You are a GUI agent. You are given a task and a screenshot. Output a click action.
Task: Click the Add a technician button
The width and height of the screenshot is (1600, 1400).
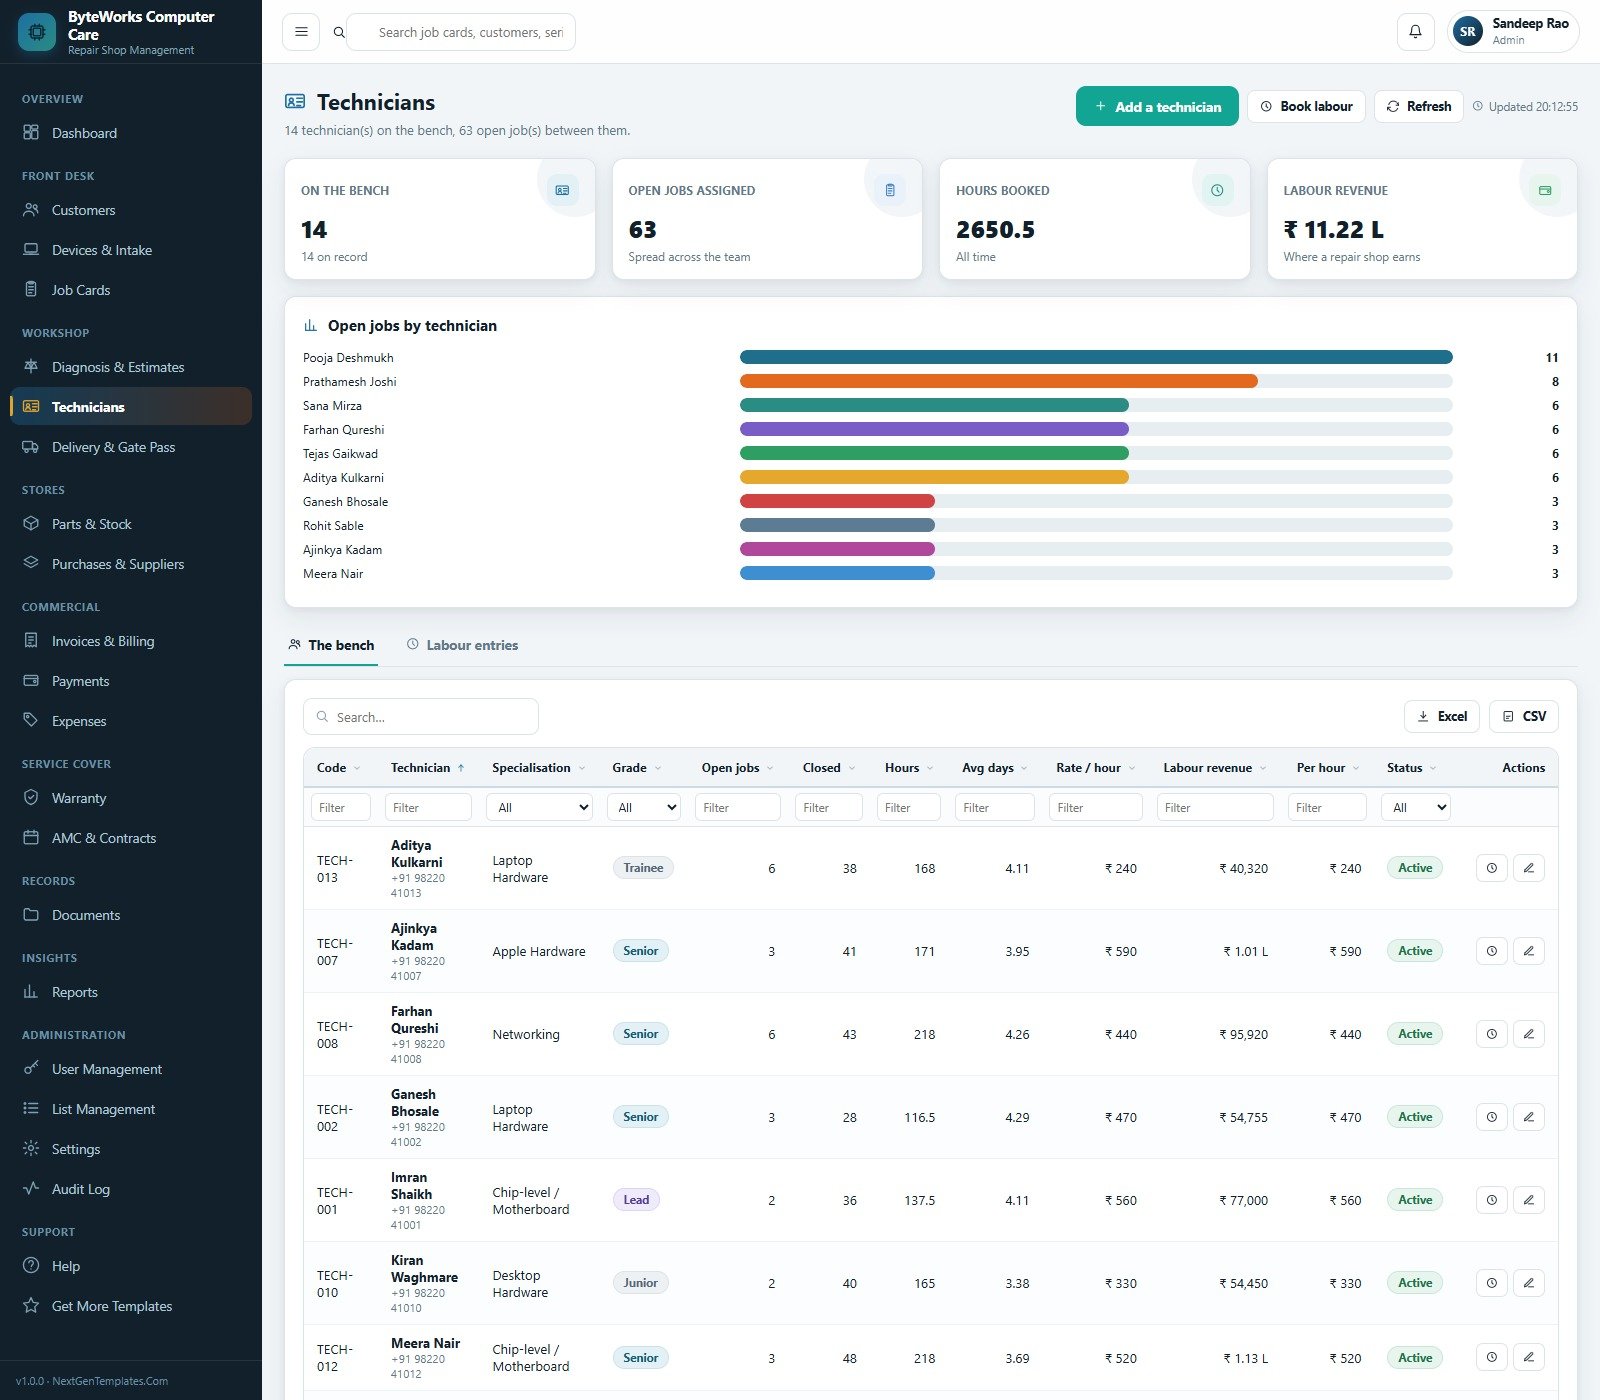pyautogui.click(x=1157, y=106)
